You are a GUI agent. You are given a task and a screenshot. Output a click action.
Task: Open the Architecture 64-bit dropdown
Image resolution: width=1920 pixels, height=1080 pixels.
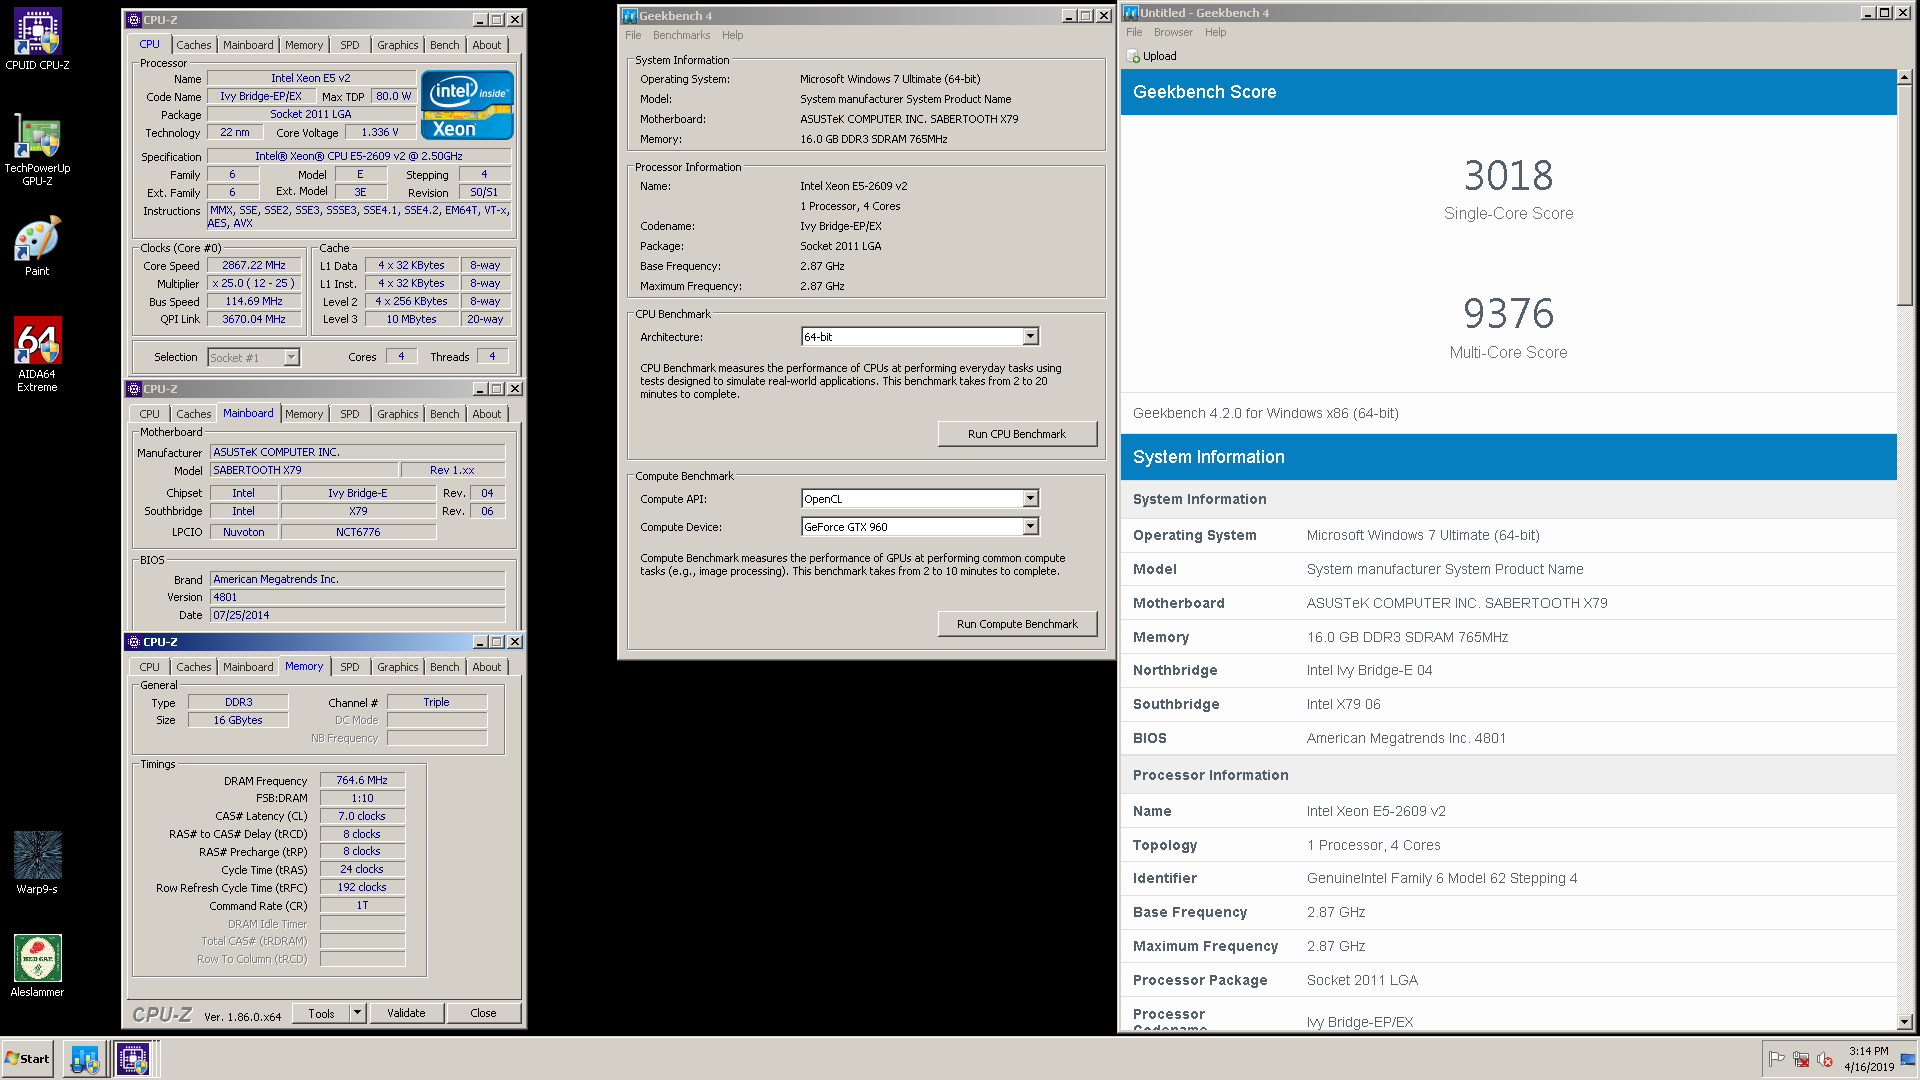click(1030, 337)
